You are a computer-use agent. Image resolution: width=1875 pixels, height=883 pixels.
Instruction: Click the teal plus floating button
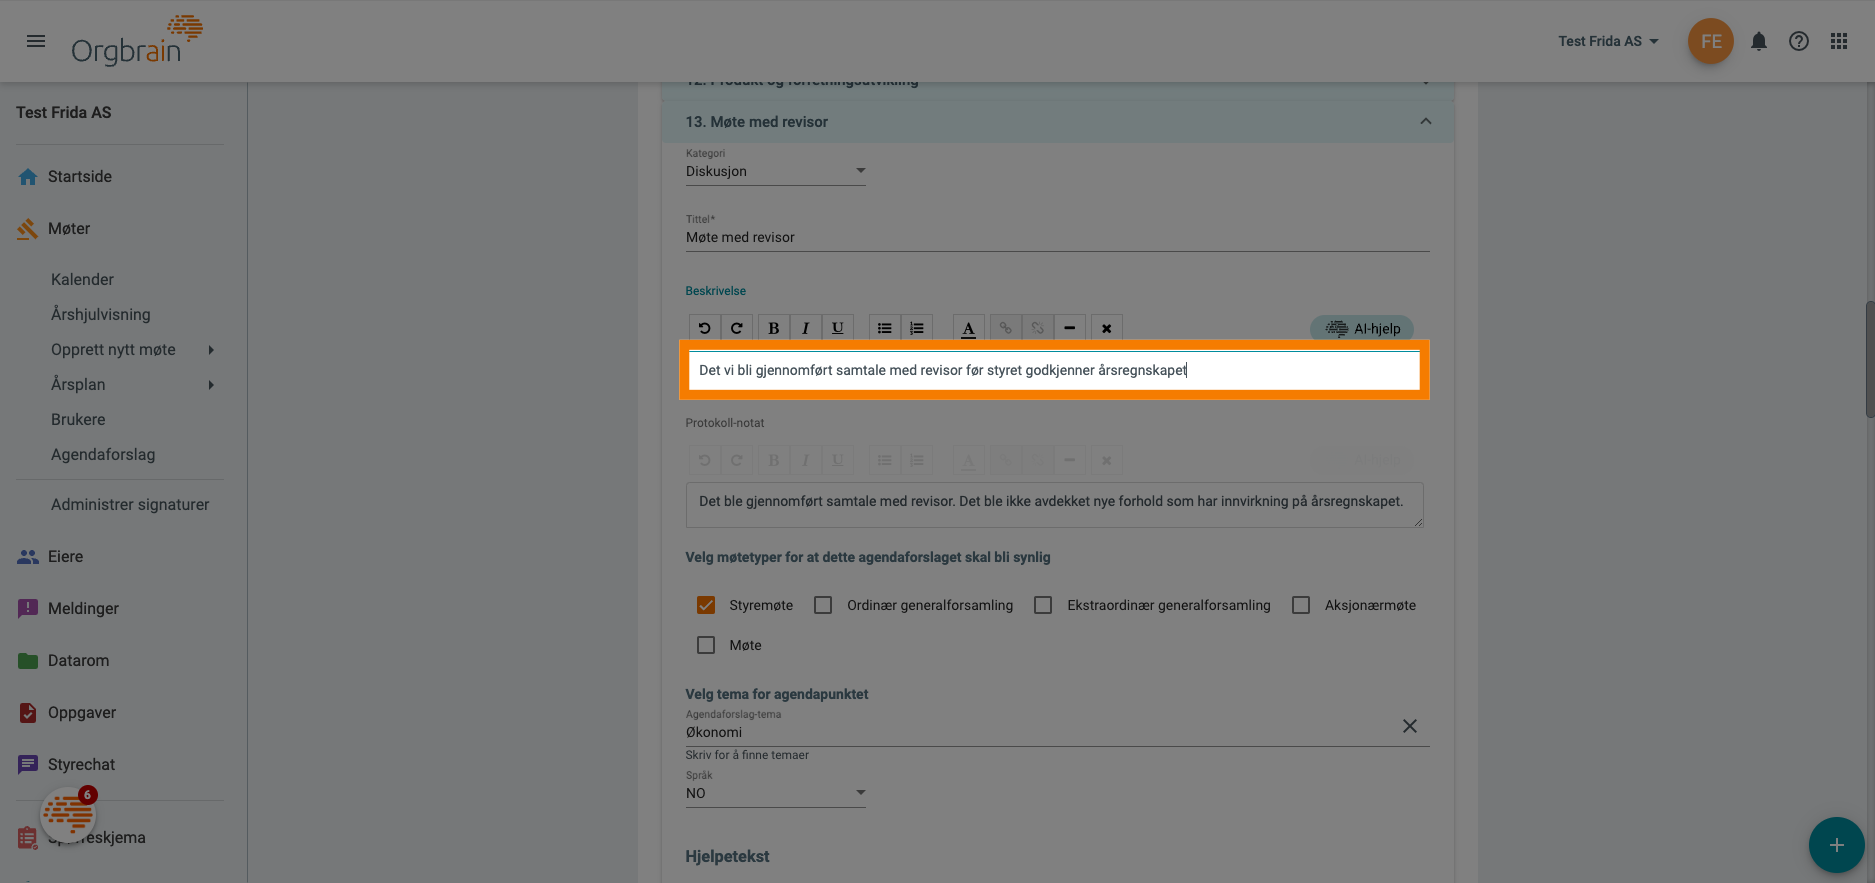coord(1836,845)
